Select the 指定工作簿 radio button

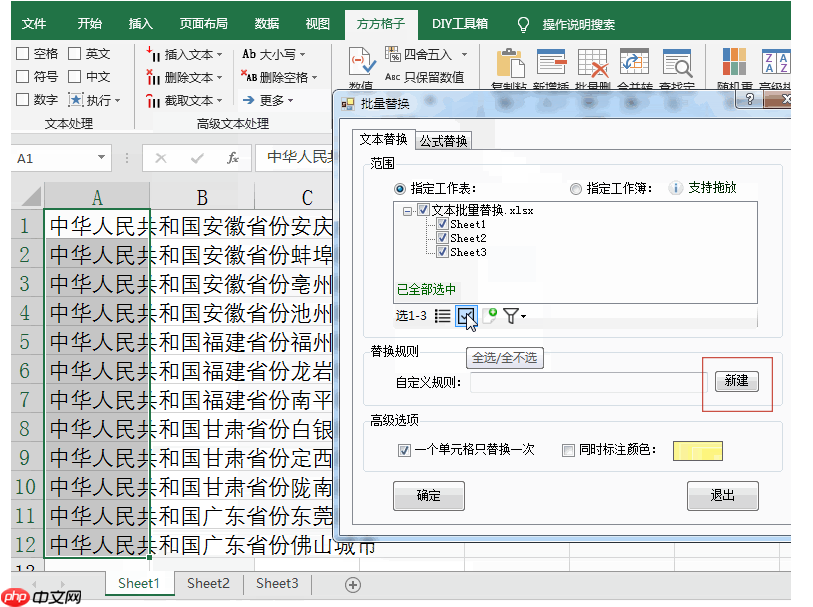point(576,189)
